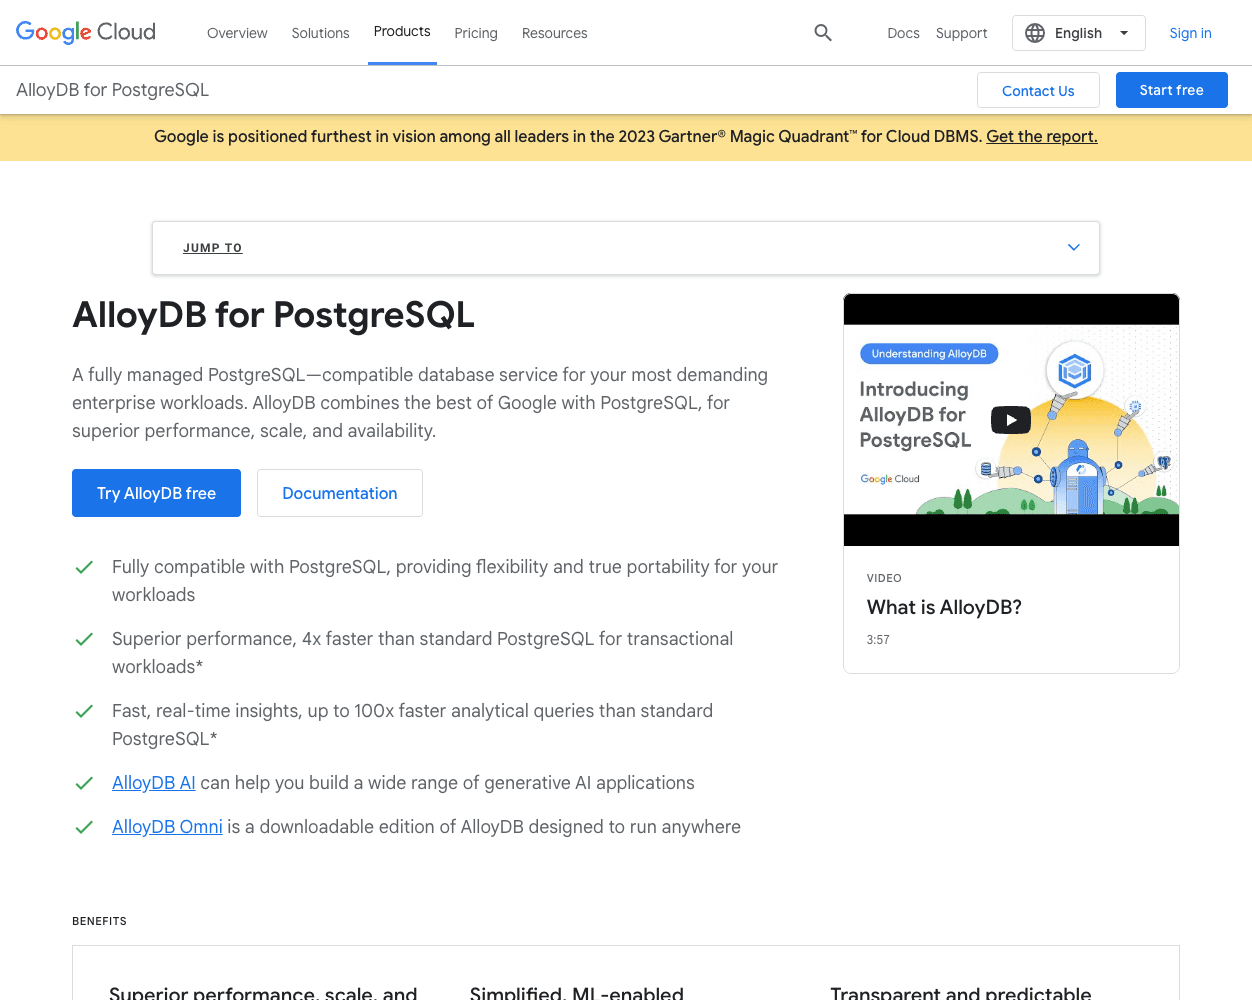
Task: Open the Solutions menu item
Action: [x=320, y=33]
